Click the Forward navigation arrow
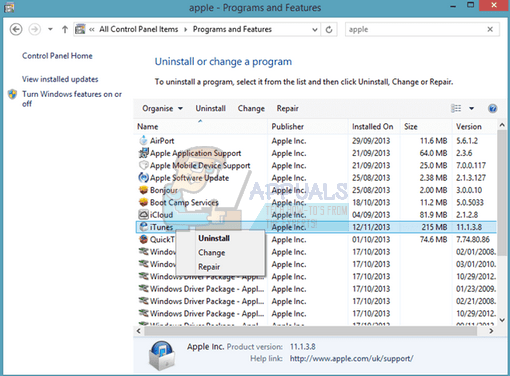 click(34, 29)
